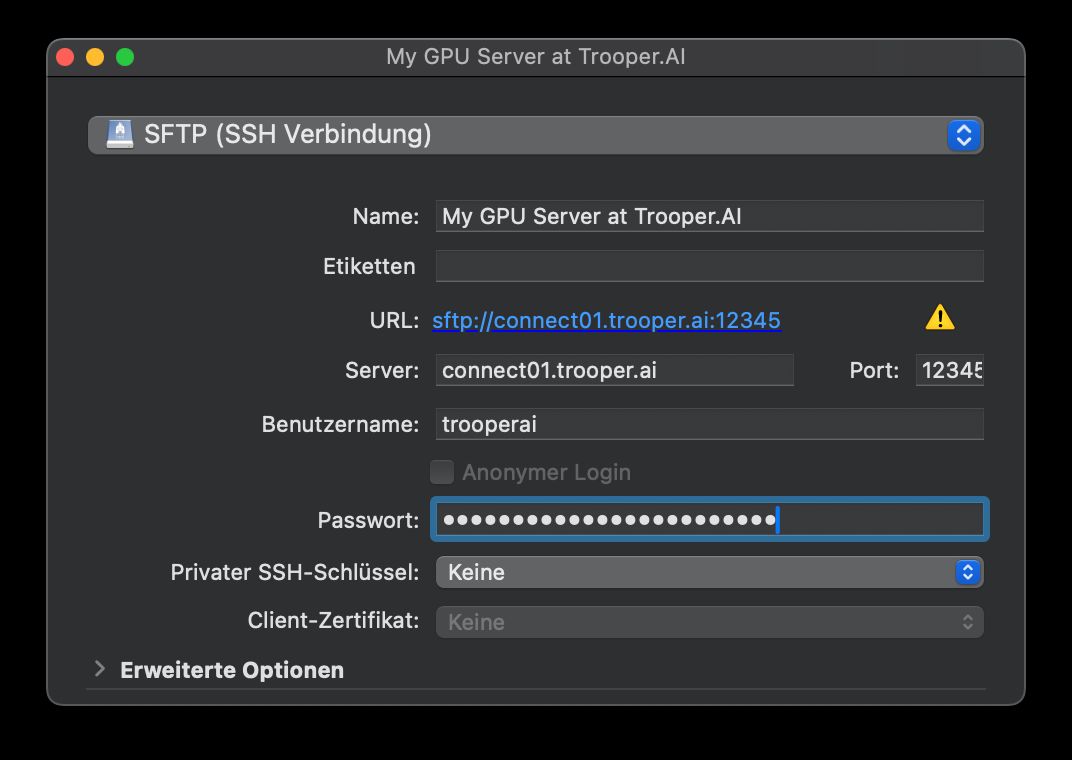Click the Privater SSH-Schlüssel label
This screenshot has height=760, width=1072.
click(x=295, y=572)
